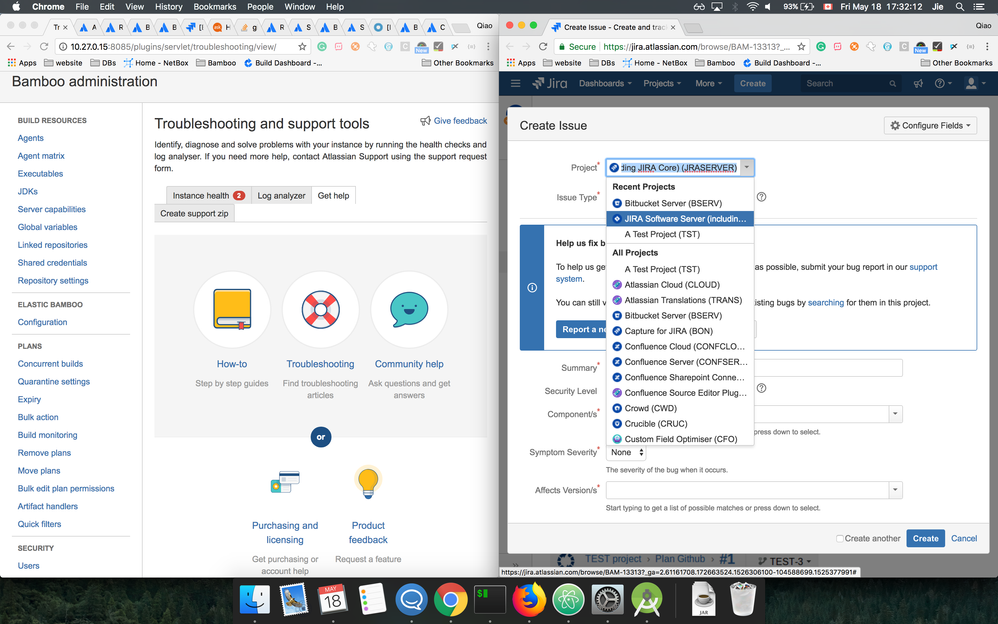Open the Bookmarks menu in menu bar
This screenshot has height=624, width=998.
[214, 7]
